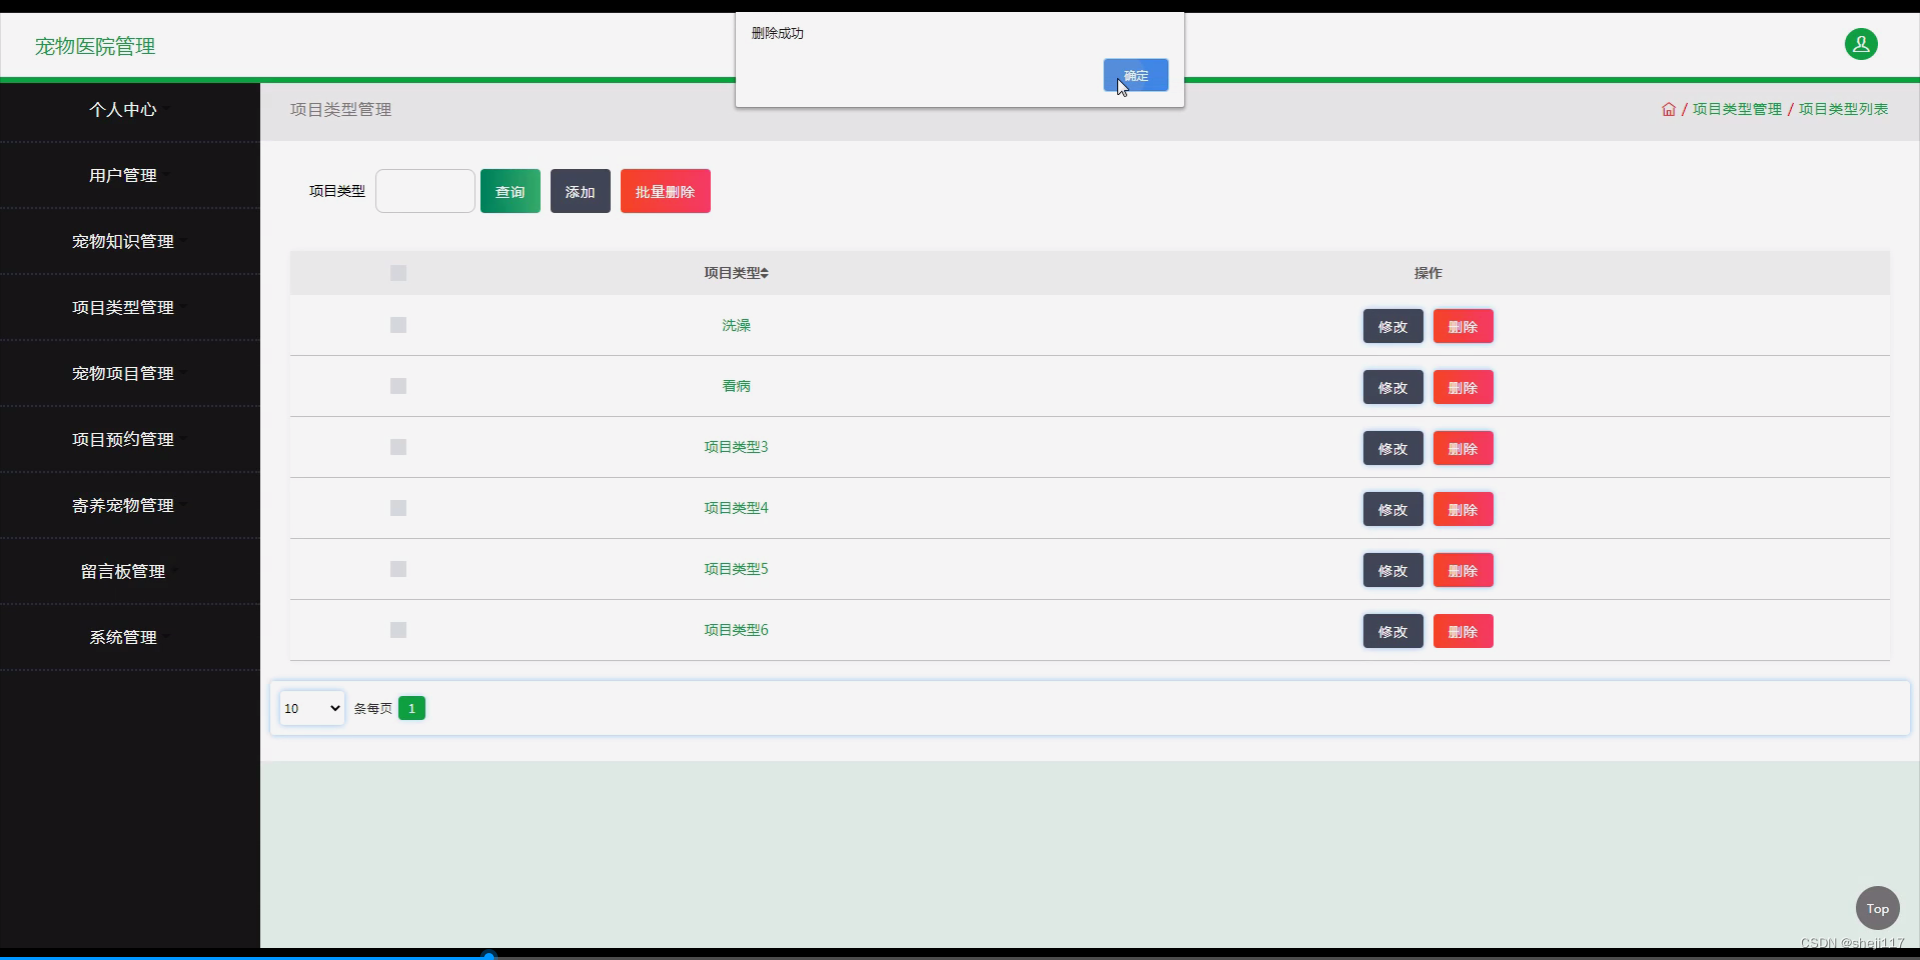Go to 项目预约管理 in the sidebar
This screenshot has height=960, width=1920.
pos(123,439)
